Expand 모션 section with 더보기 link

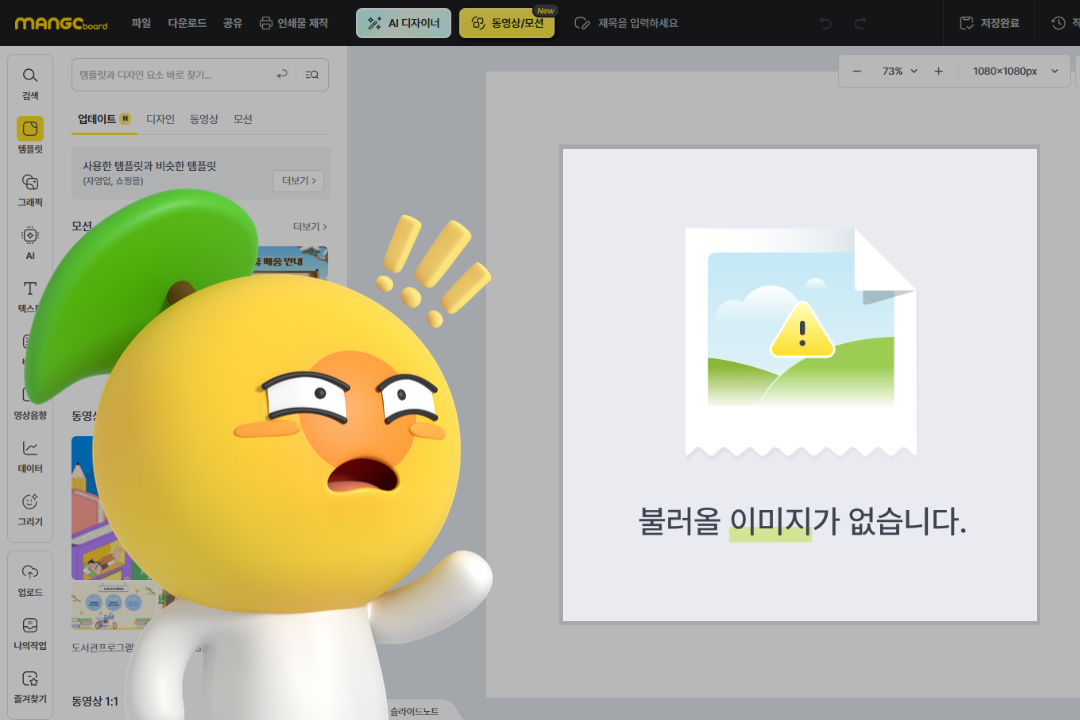pos(309,227)
